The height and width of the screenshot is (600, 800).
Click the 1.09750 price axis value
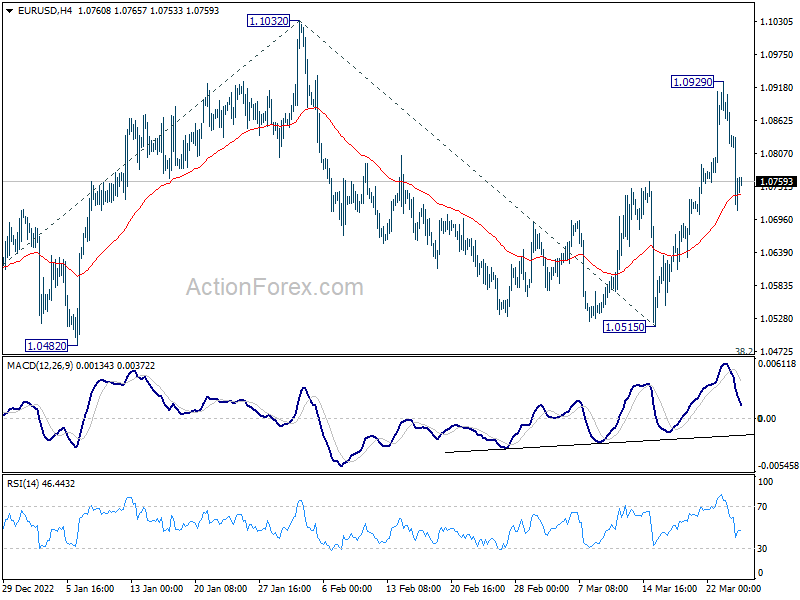click(x=776, y=55)
